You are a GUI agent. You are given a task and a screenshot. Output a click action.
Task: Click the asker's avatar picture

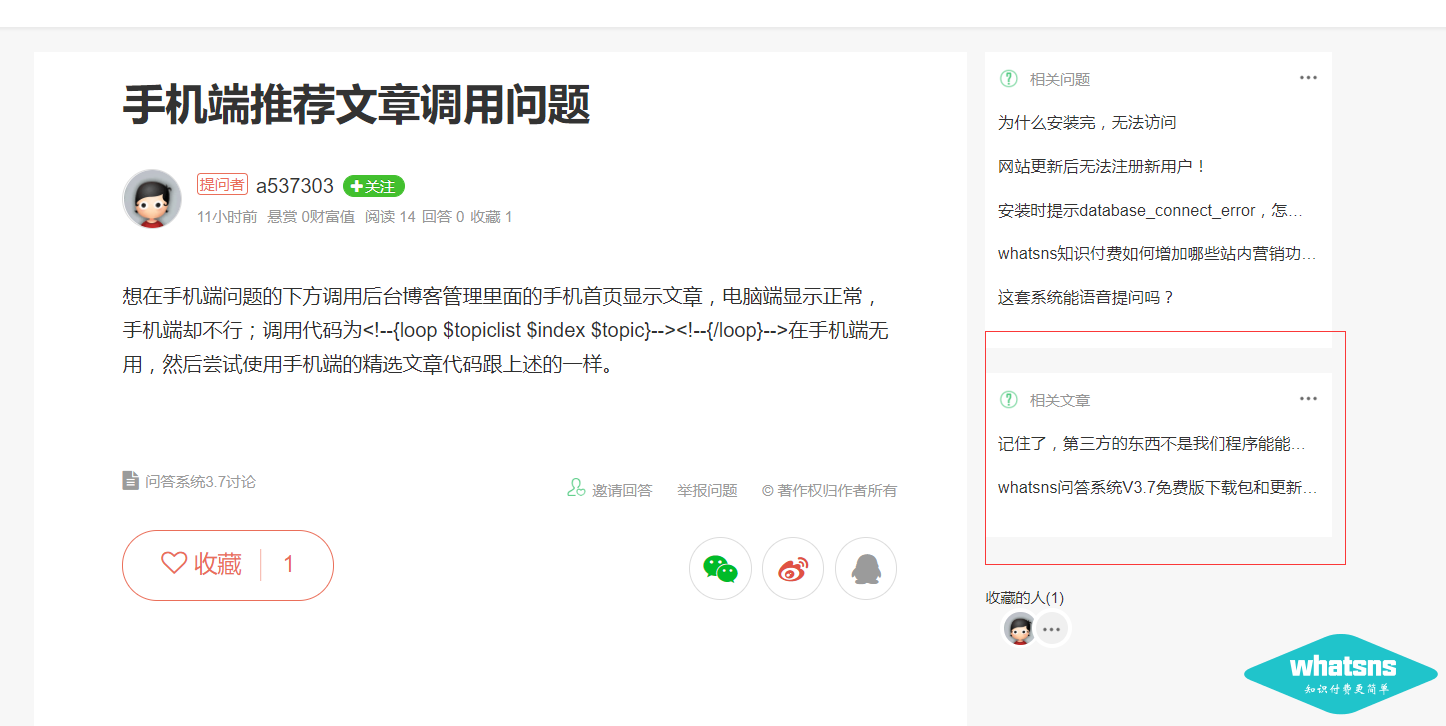[x=152, y=199]
